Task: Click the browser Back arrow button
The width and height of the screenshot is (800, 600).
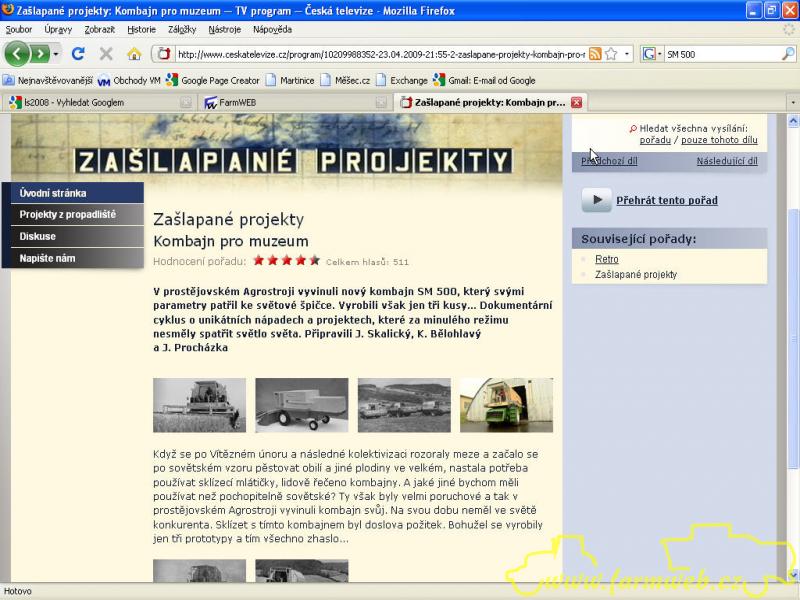Action: pyautogui.click(x=17, y=54)
